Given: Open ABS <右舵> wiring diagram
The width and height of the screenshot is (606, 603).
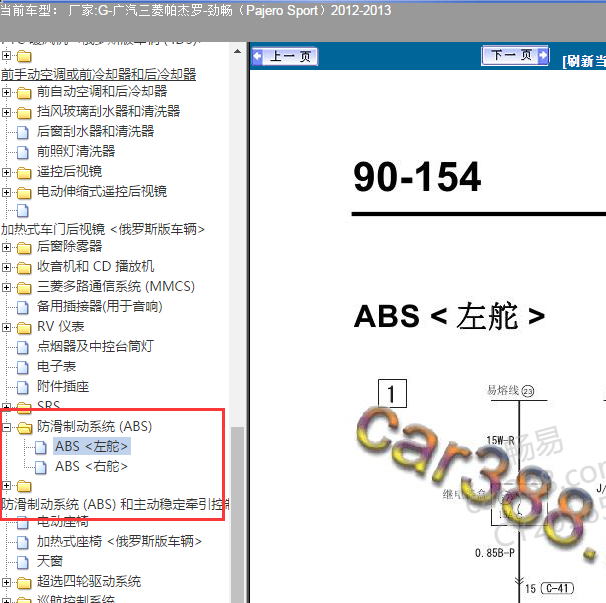Looking at the screenshot, I should tap(92, 467).
